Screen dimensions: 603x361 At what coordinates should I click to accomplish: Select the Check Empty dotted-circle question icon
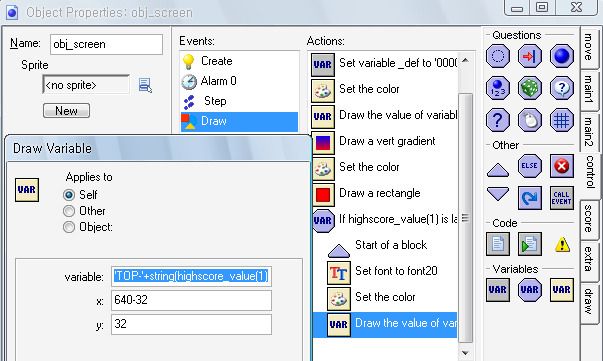click(x=498, y=56)
